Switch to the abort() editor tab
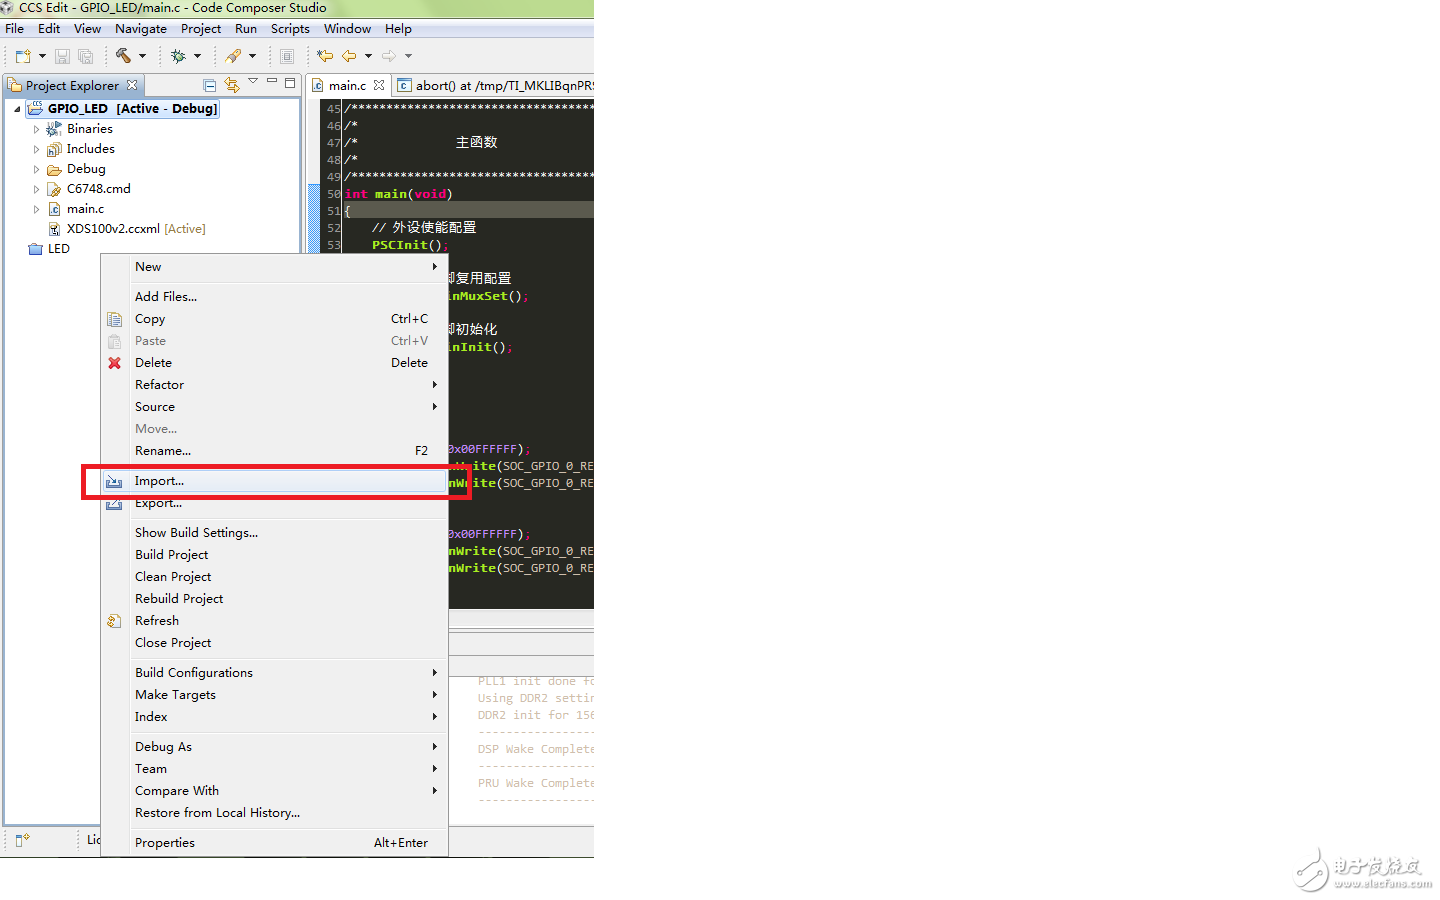 click(x=494, y=85)
